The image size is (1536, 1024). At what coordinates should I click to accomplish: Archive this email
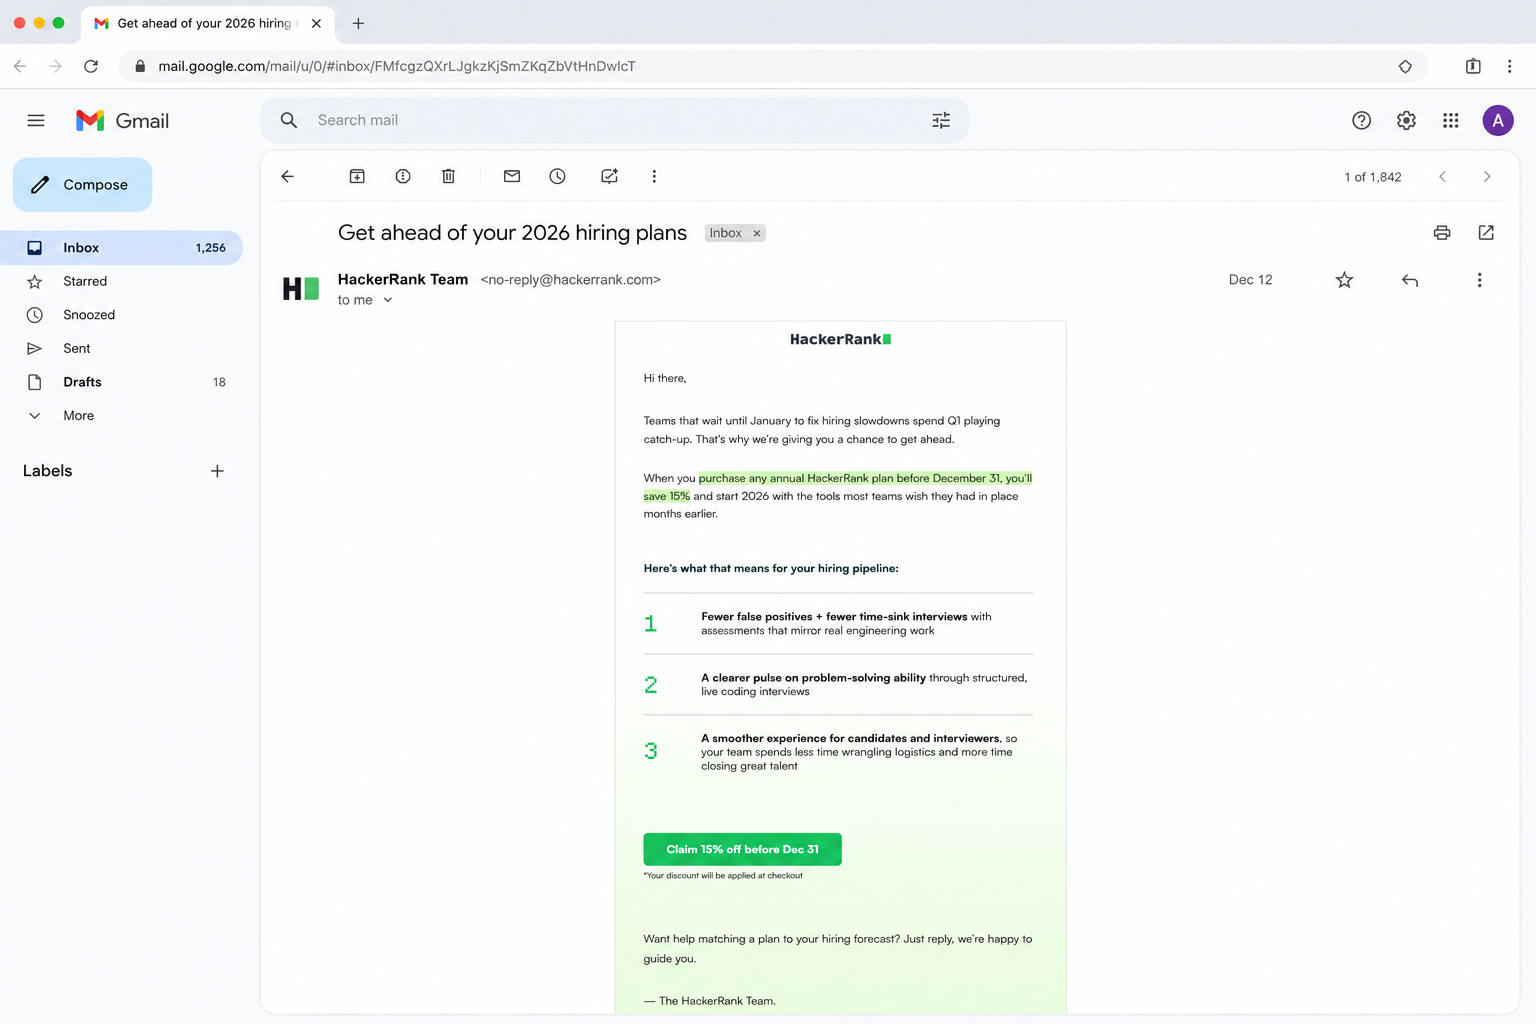(x=357, y=176)
